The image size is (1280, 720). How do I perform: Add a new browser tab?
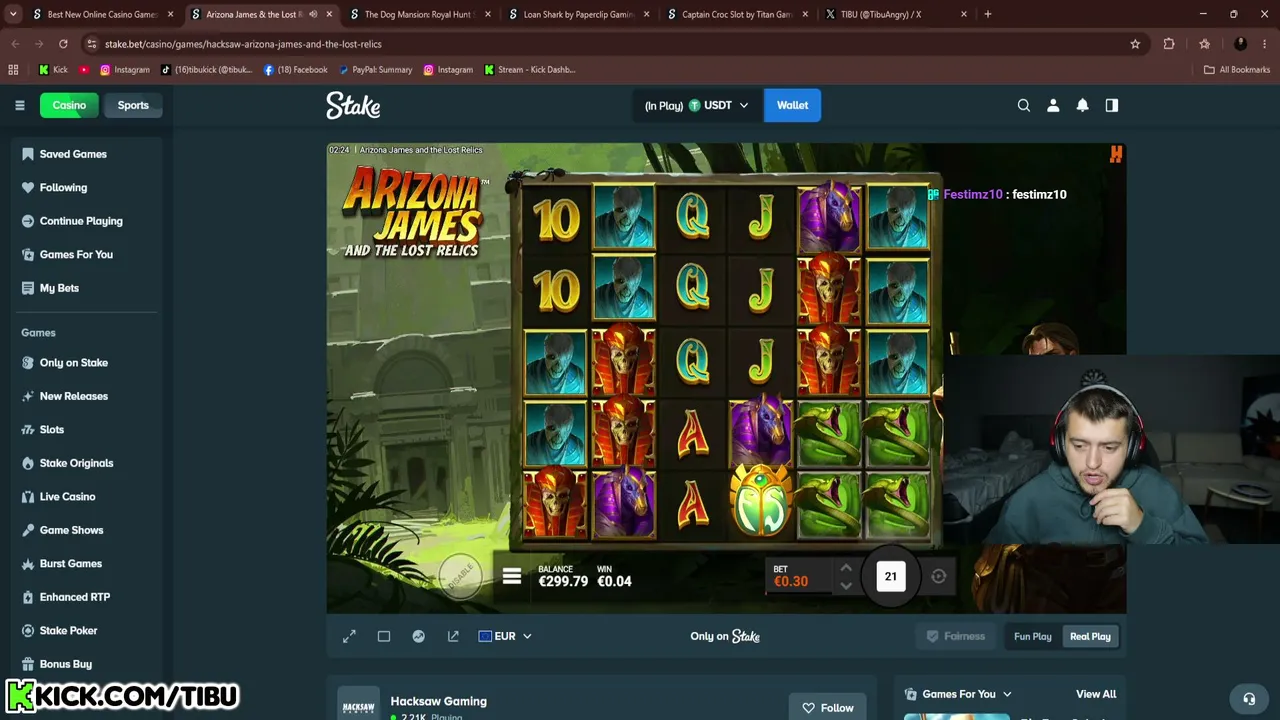tap(988, 14)
